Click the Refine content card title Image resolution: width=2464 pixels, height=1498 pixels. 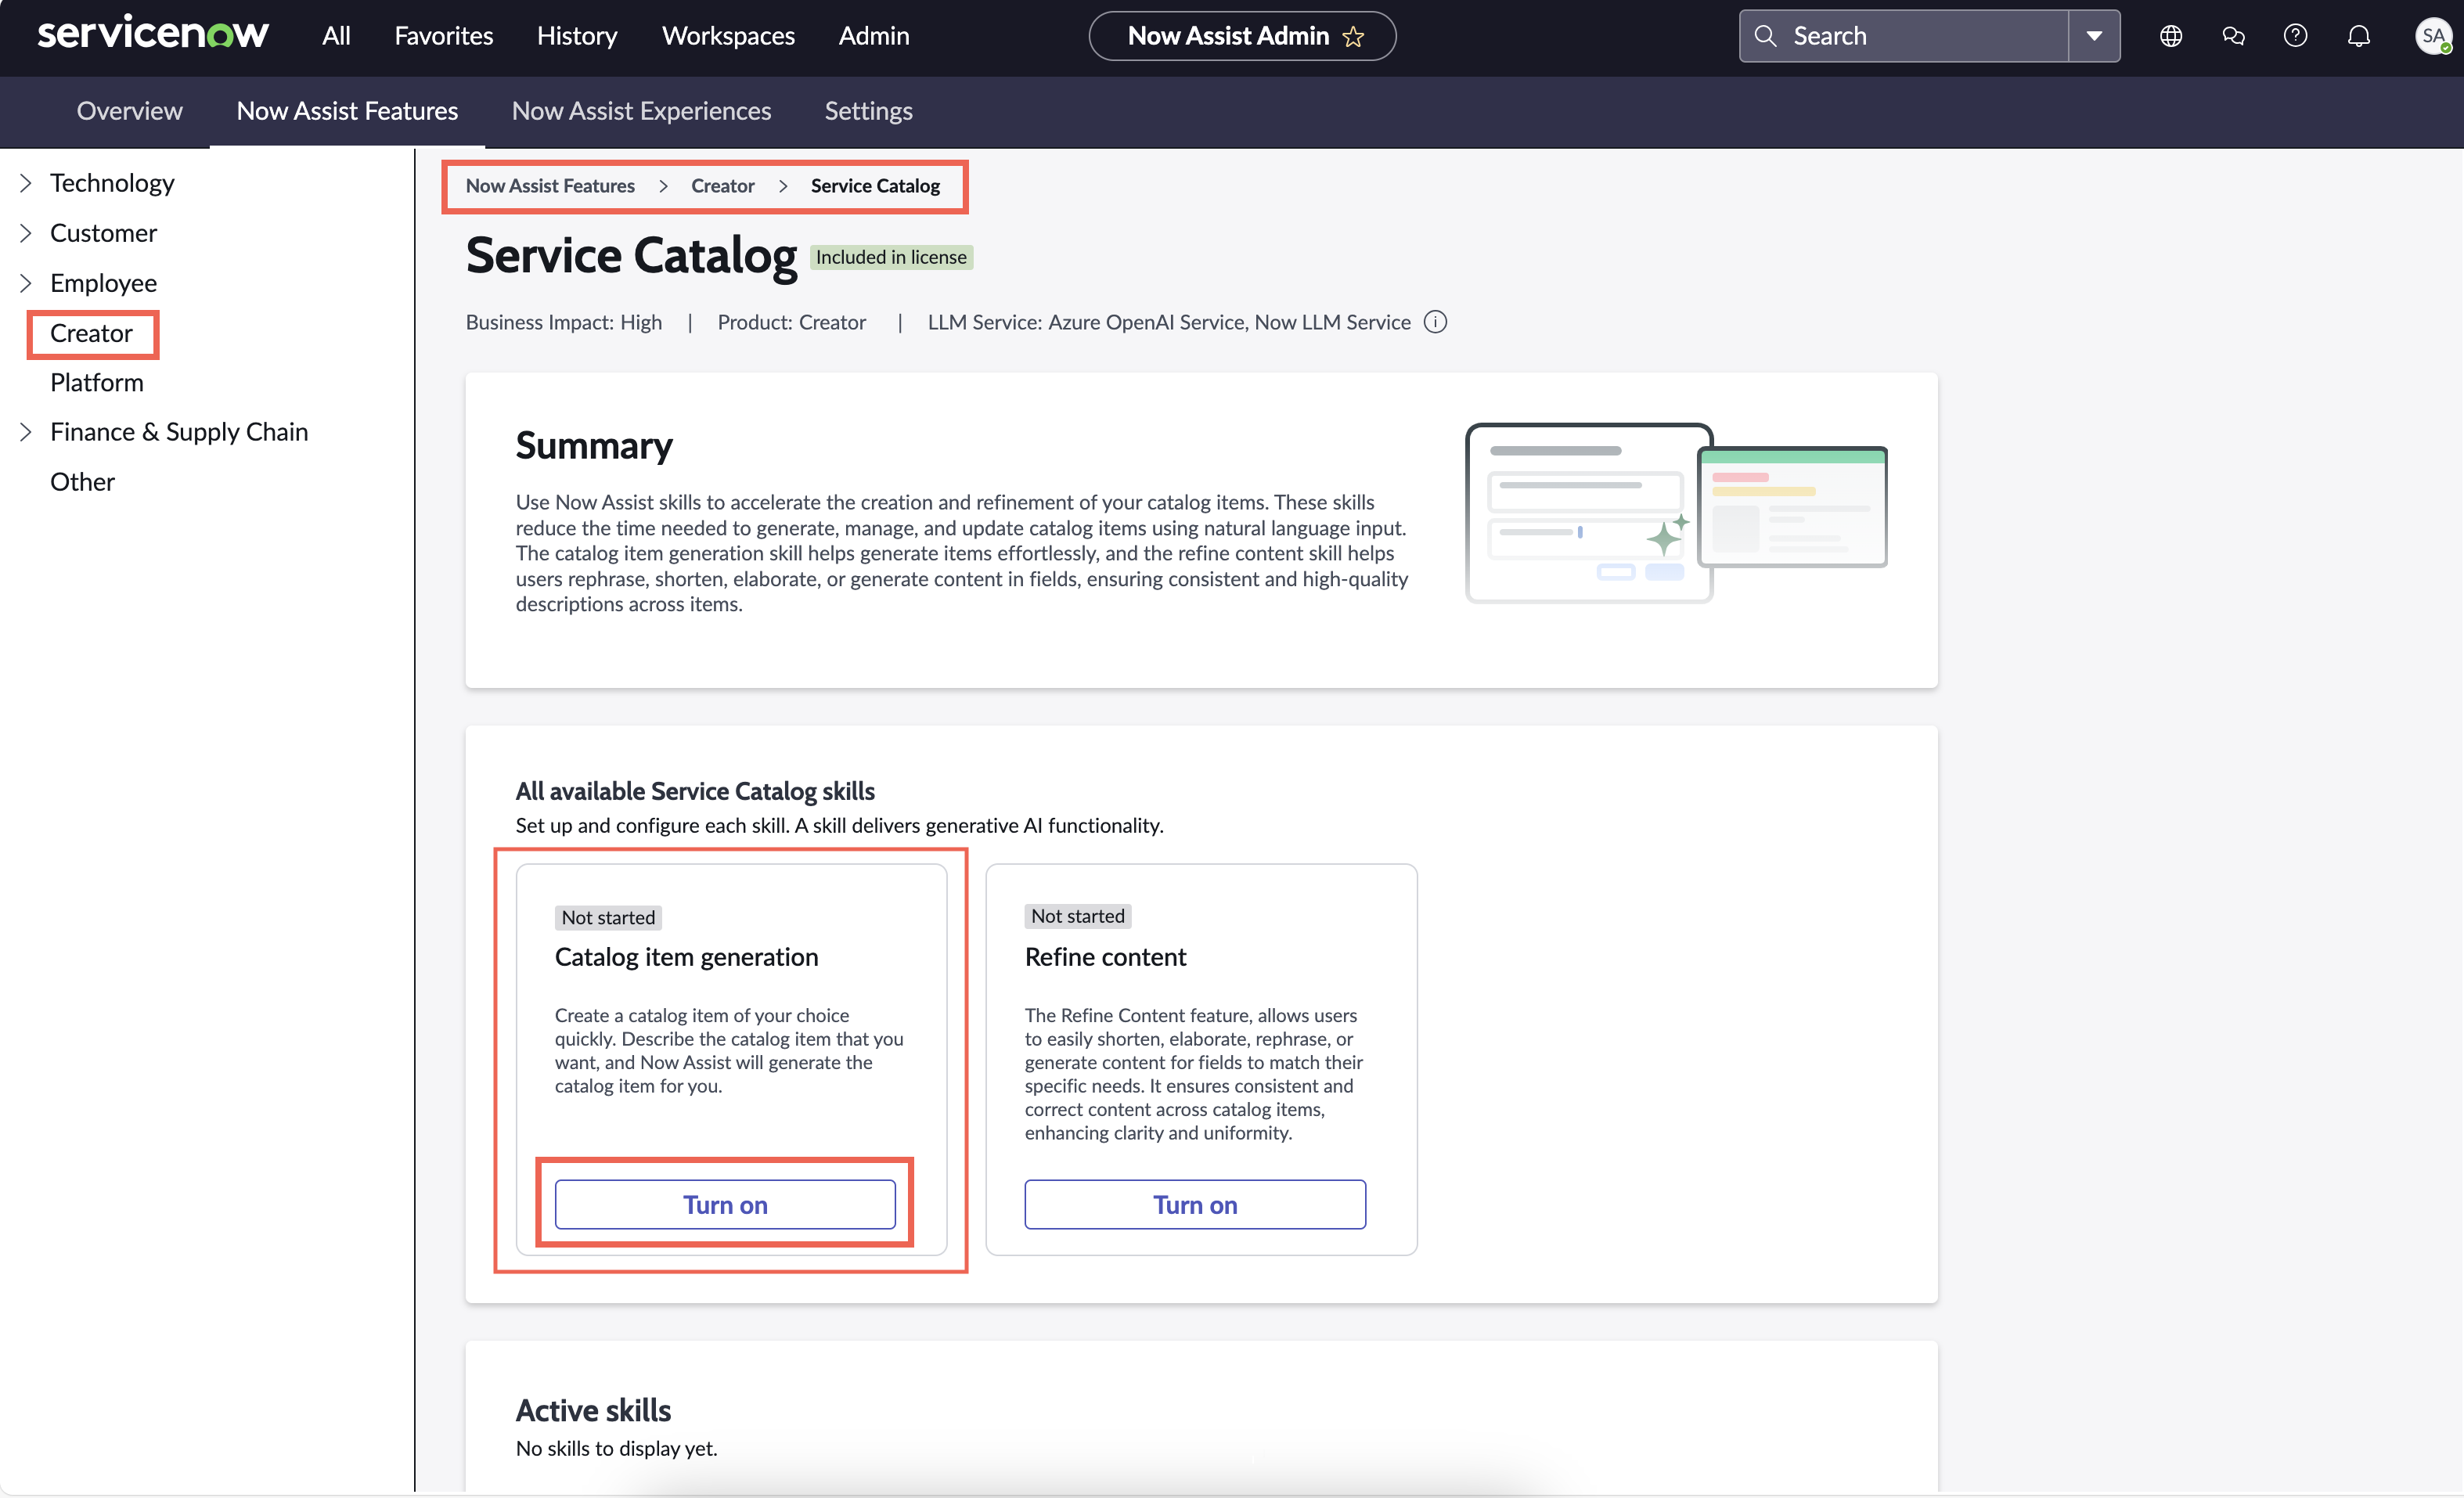[x=1105, y=957]
